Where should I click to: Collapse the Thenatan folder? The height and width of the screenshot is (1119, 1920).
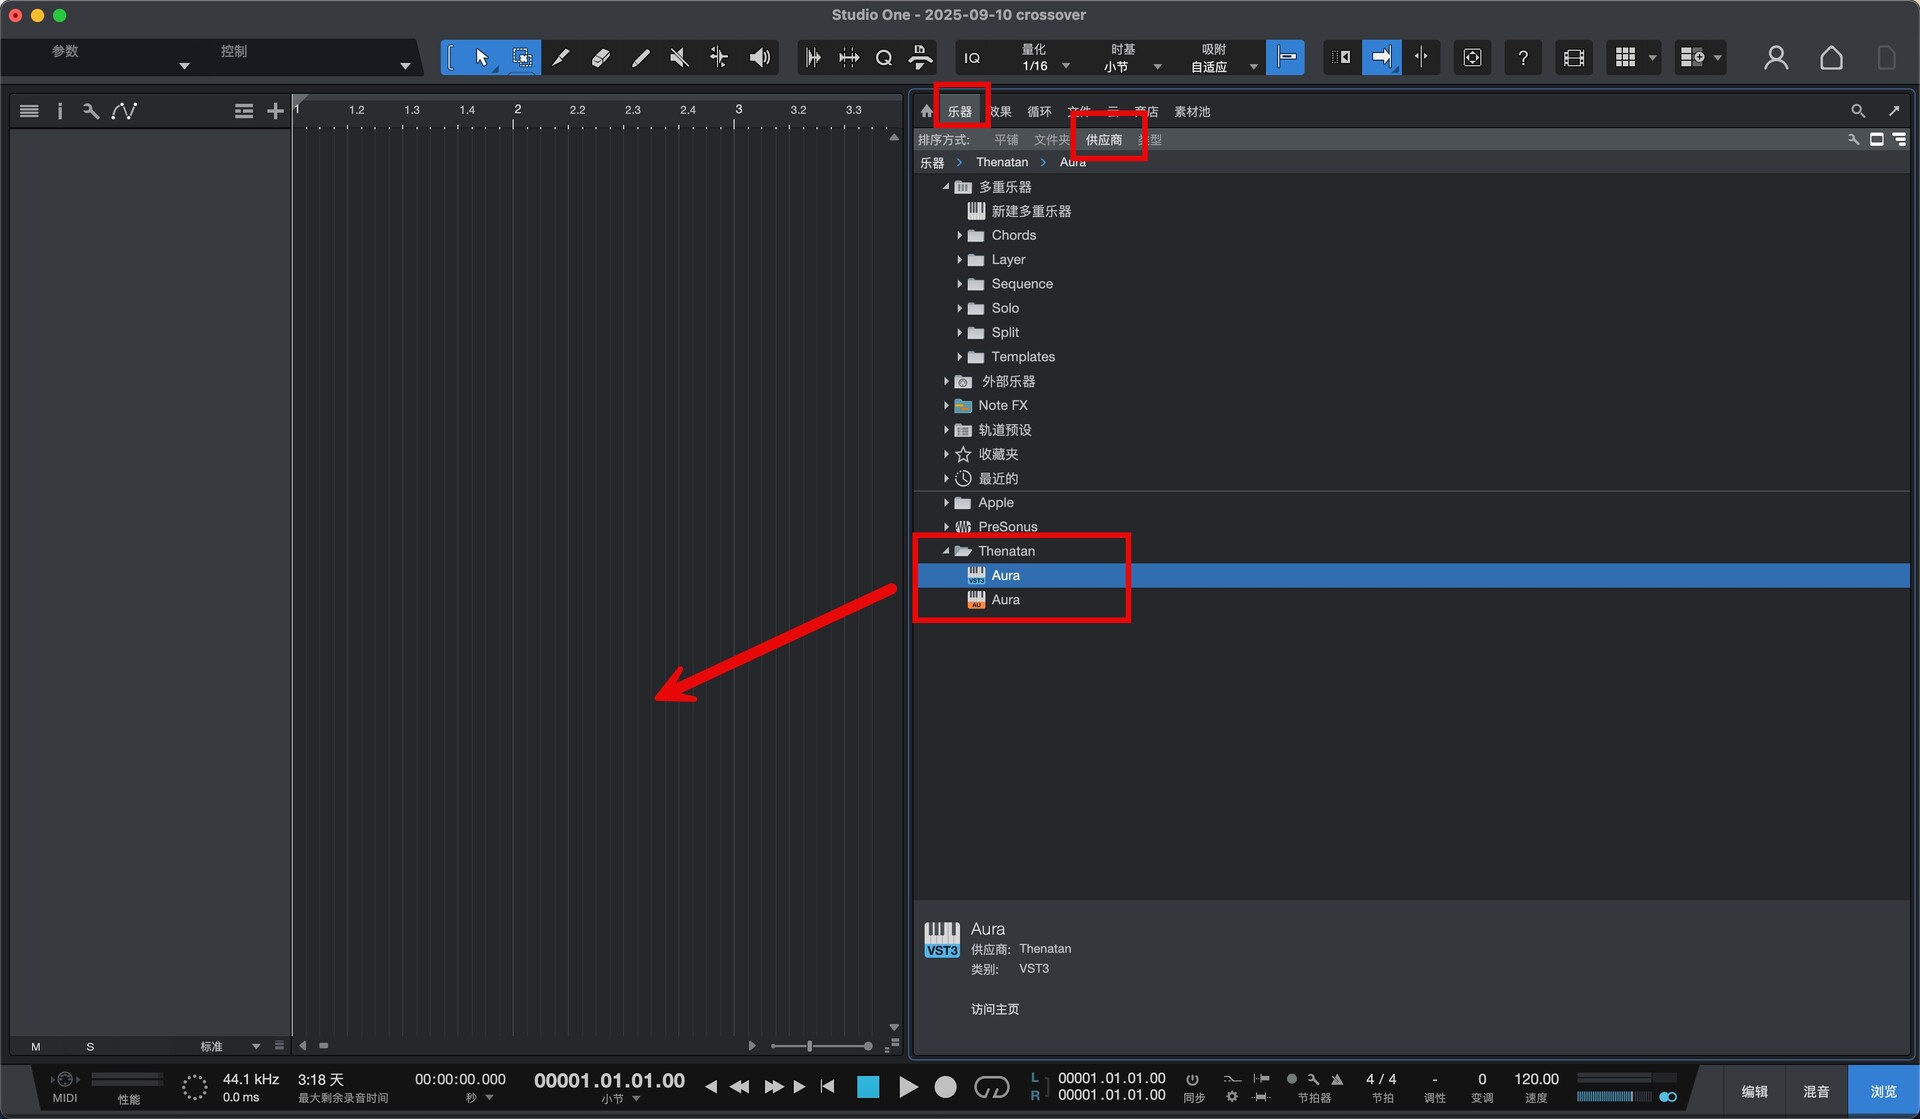pos(946,551)
